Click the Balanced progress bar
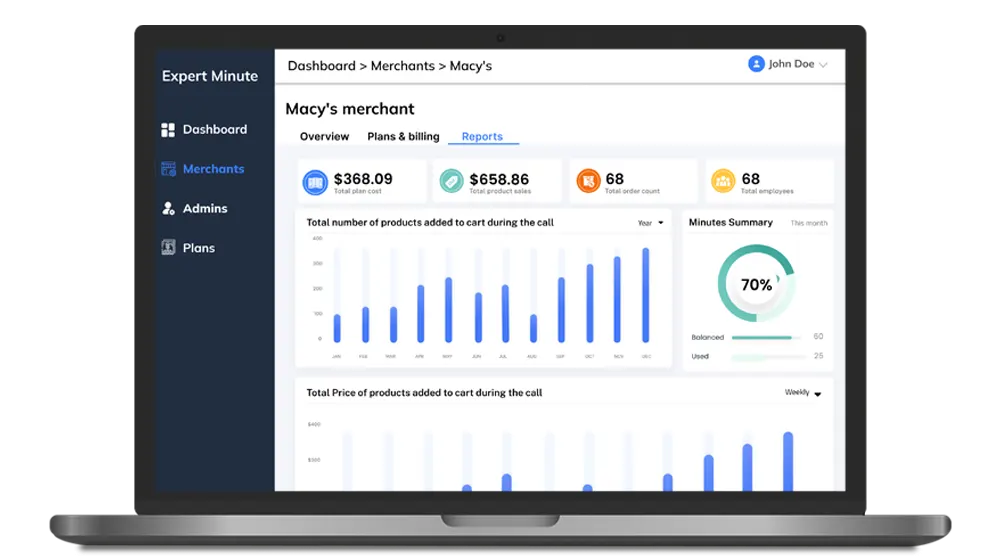The height and width of the screenshot is (556, 1000). click(x=766, y=337)
